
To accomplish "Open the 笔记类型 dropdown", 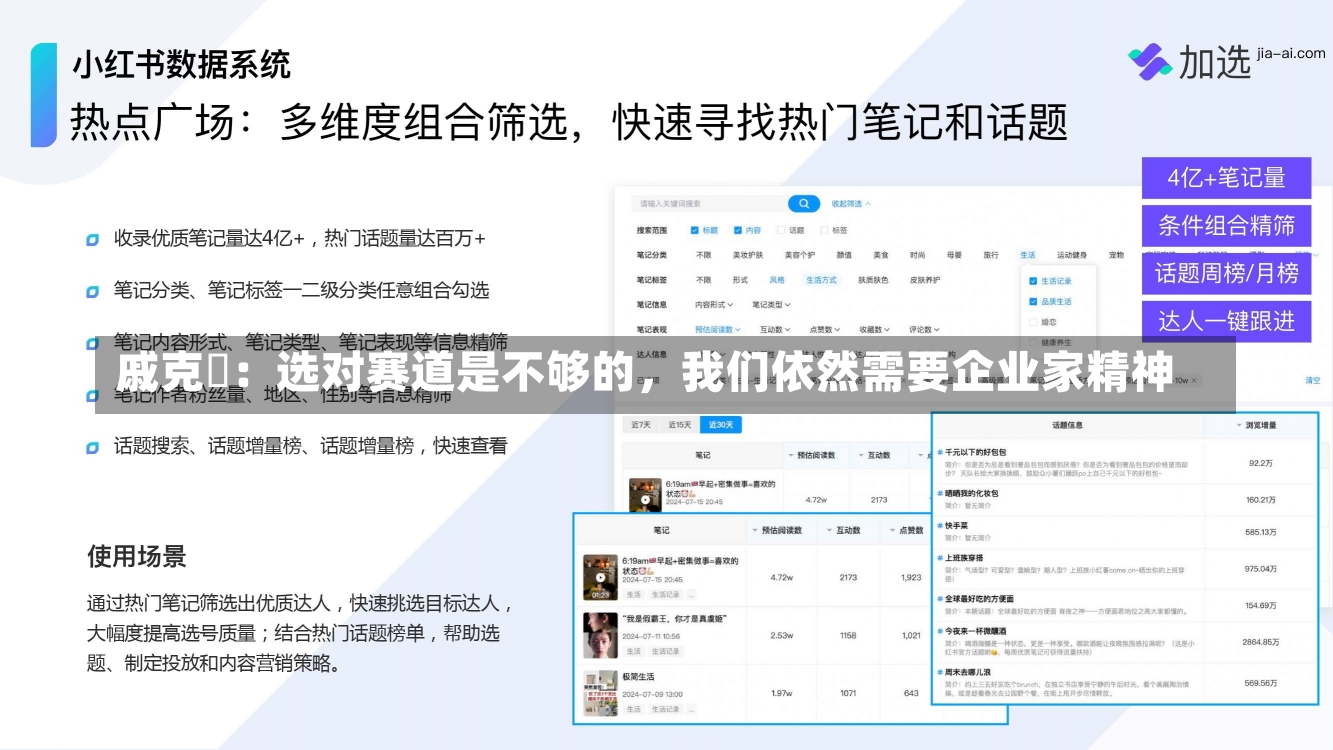I will click(771, 304).
